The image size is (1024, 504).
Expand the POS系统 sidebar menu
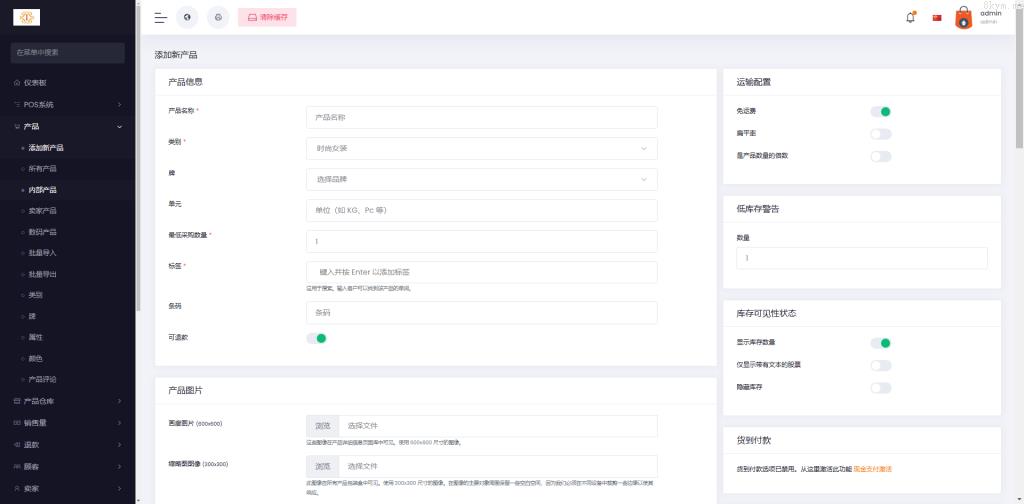tap(68, 104)
